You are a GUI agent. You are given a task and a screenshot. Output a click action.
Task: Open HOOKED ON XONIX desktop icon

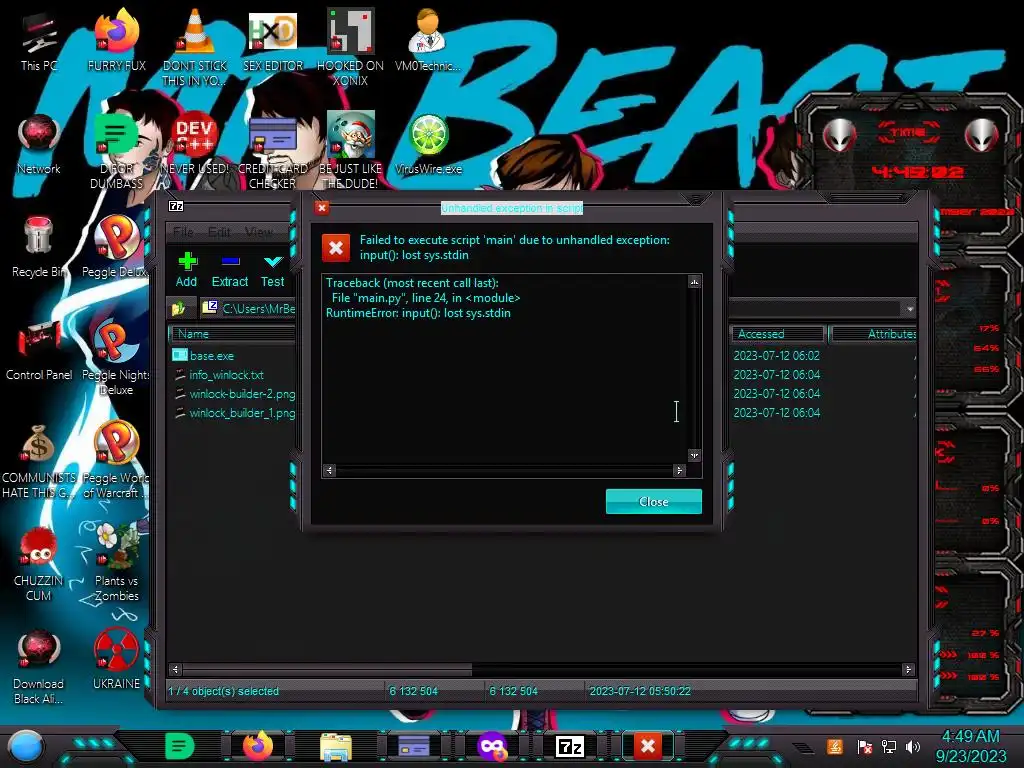point(350,47)
